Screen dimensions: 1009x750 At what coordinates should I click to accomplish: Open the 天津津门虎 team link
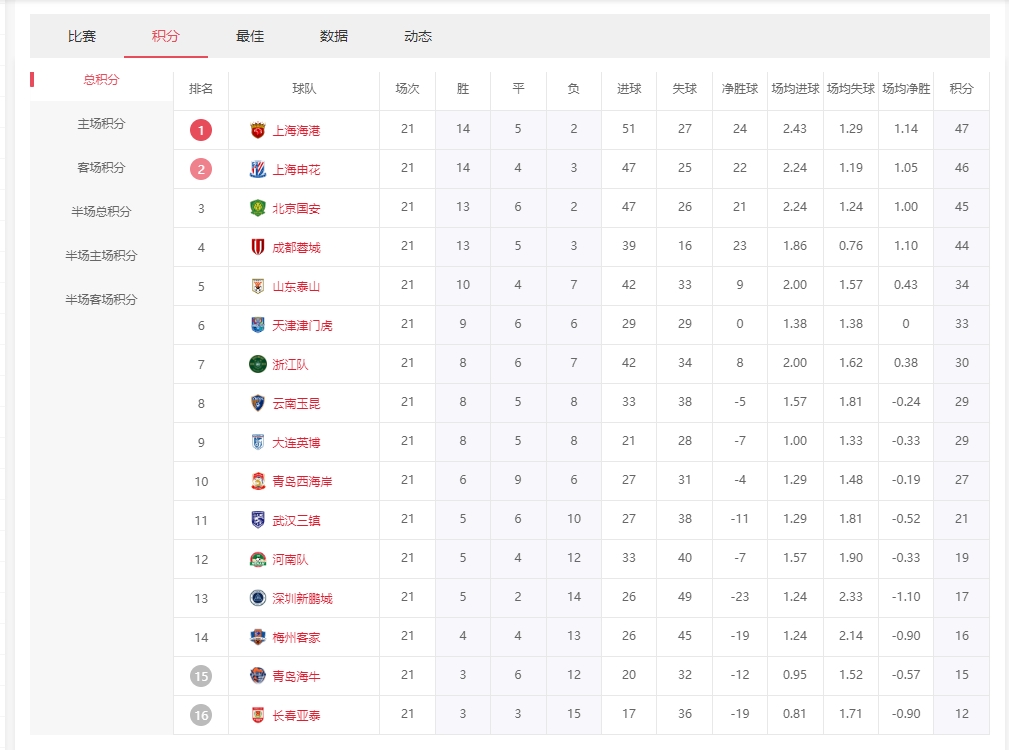click(x=302, y=325)
